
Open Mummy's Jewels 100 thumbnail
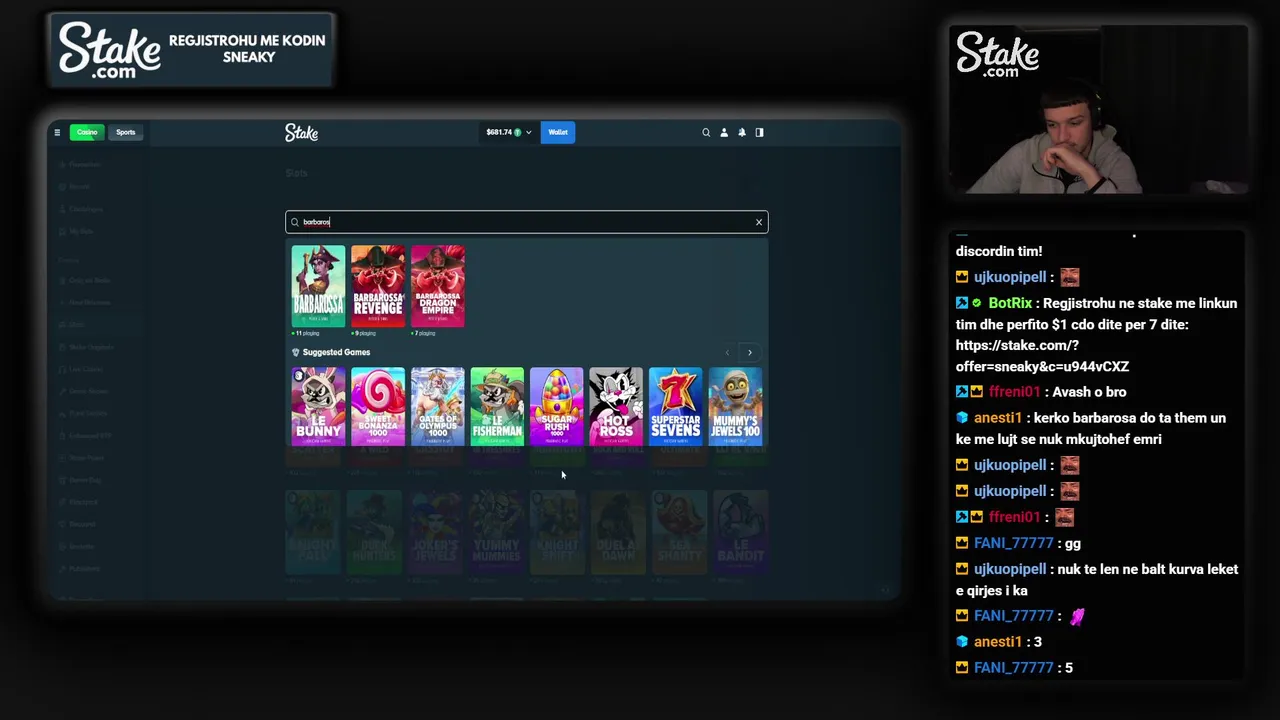735,406
